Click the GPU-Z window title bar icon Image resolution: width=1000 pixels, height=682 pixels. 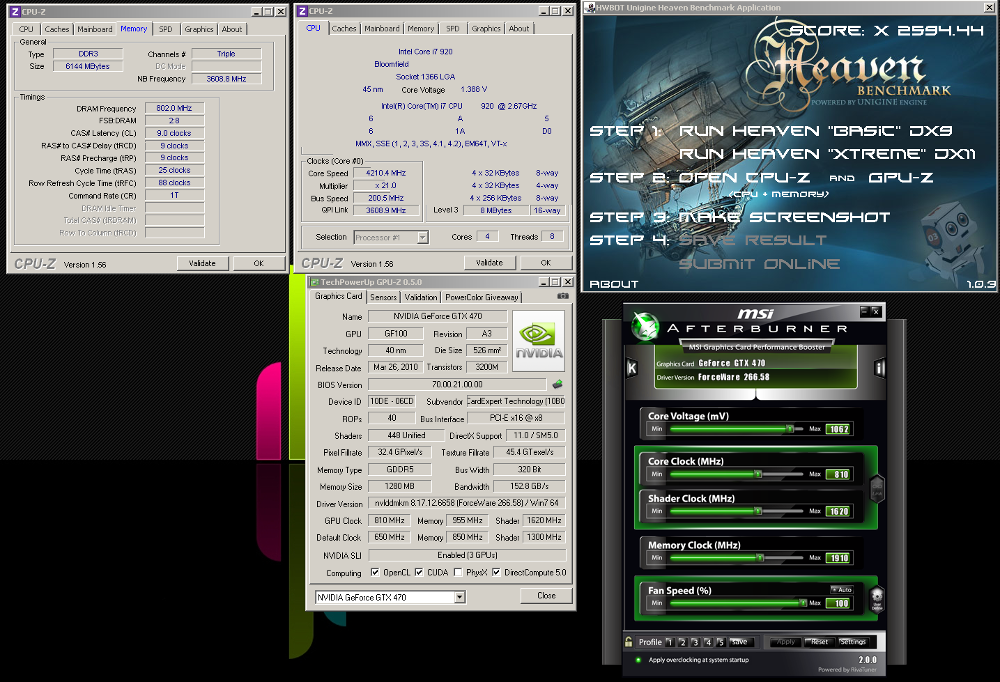click(x=314, y=282)
